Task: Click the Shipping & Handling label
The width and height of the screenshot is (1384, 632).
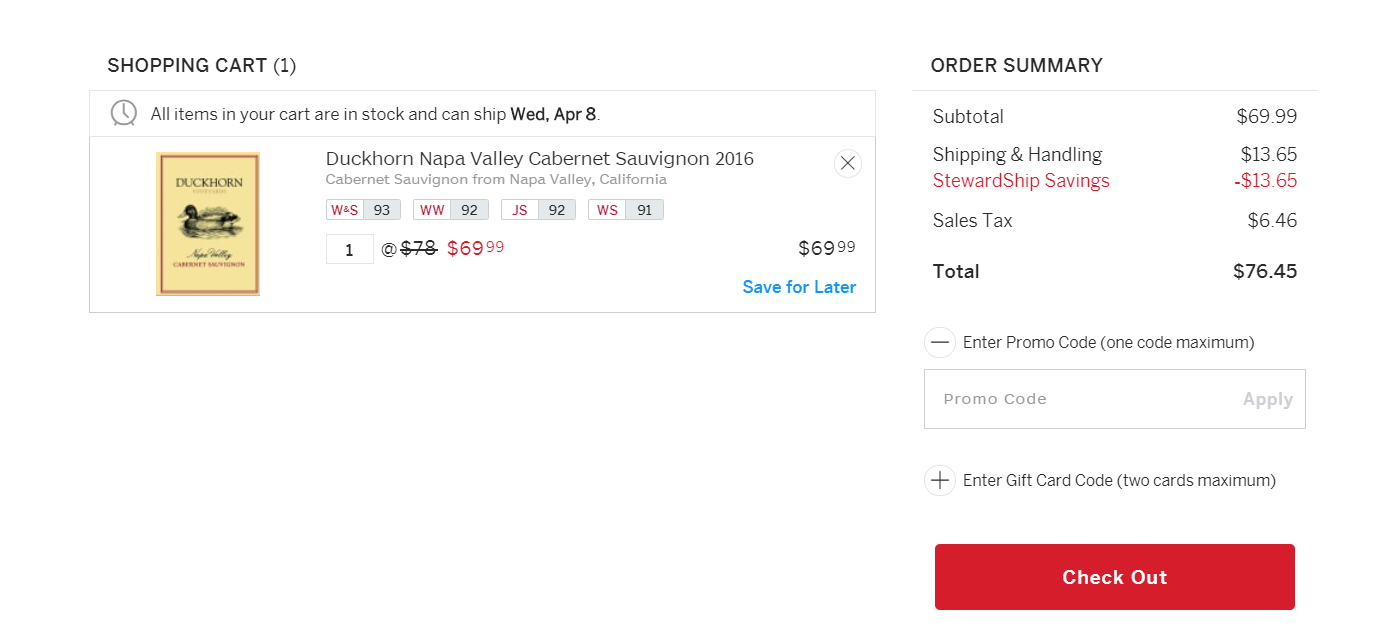Action: (x=1017, y=154)
